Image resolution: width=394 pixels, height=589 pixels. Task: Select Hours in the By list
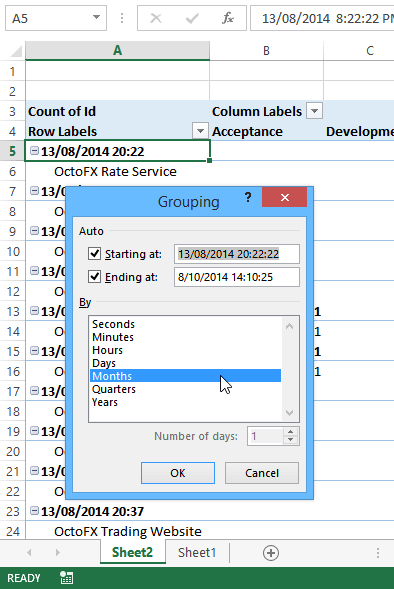[185, 350]
